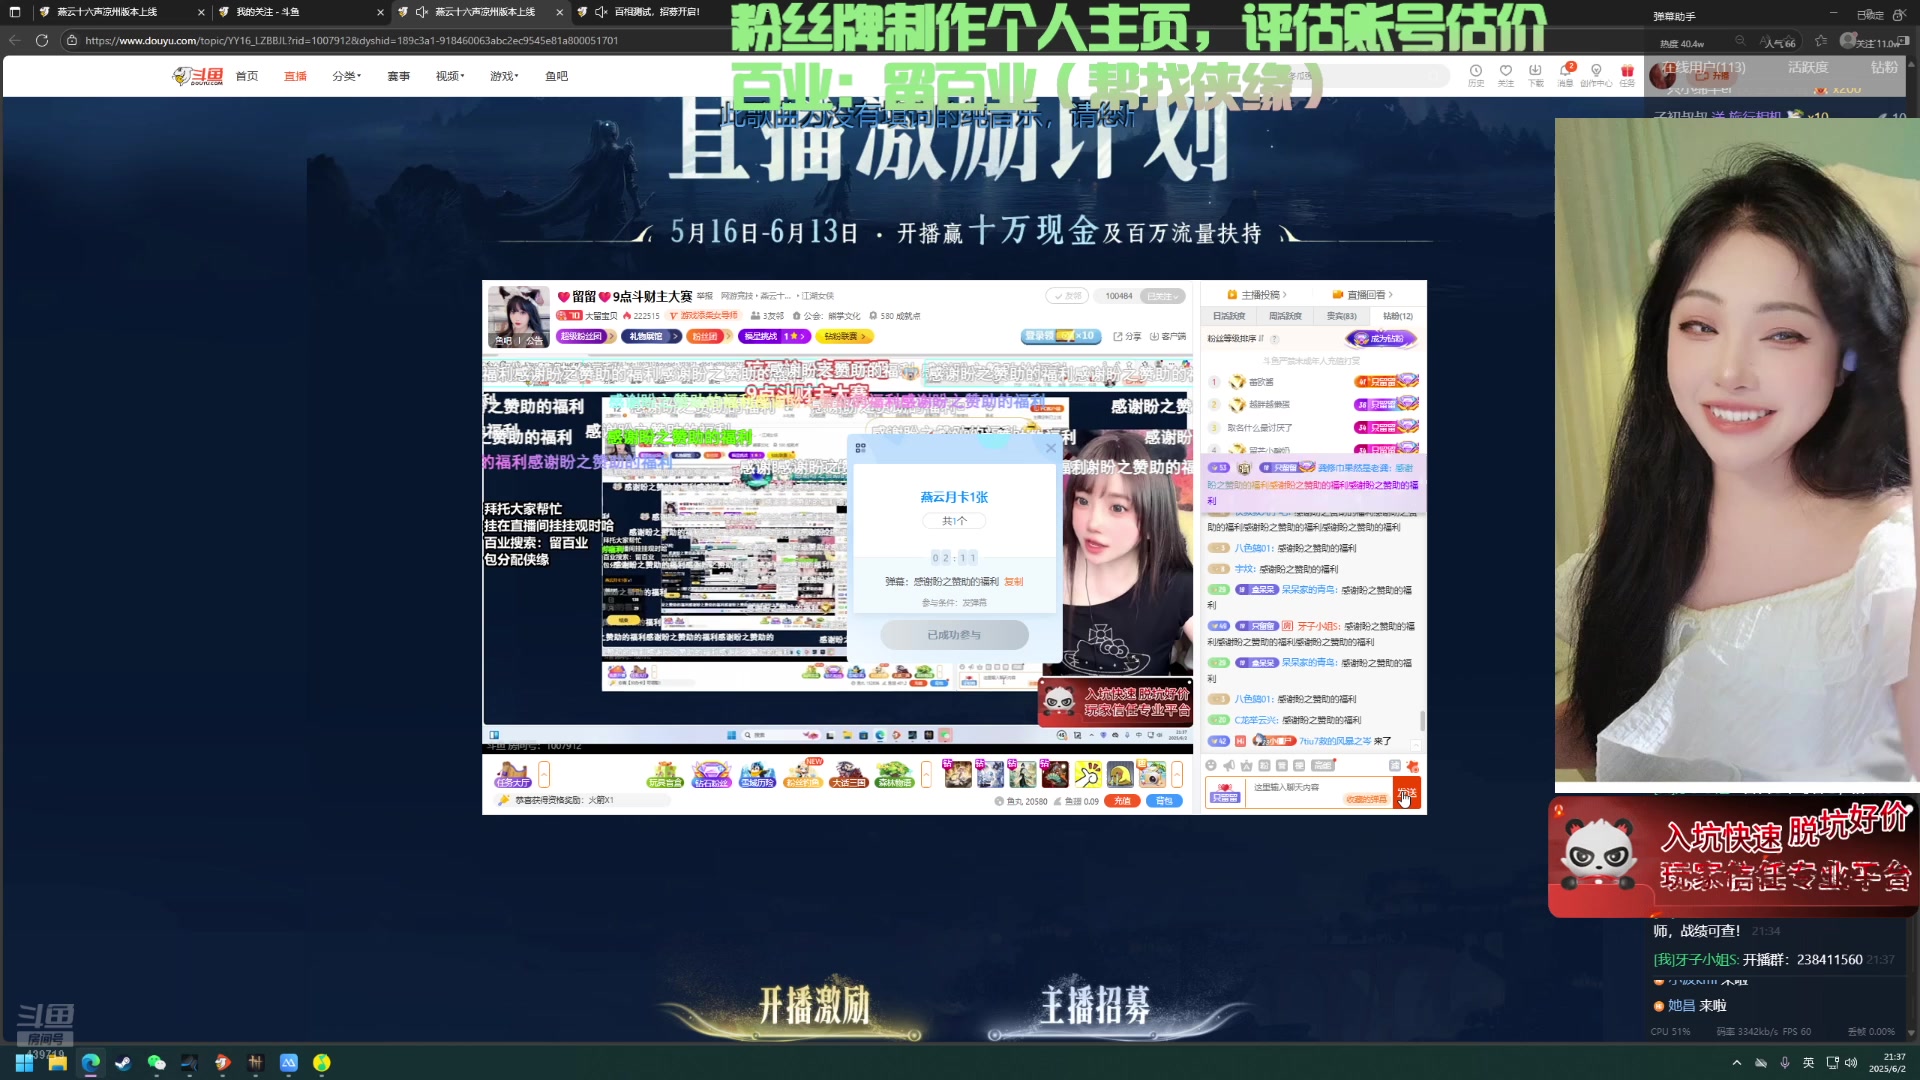The height and width of the screenshot is (1080, 1920).
Task: Toggle the 已关注 follow button
Action: pyautogui.click(x=1162, y=296)
